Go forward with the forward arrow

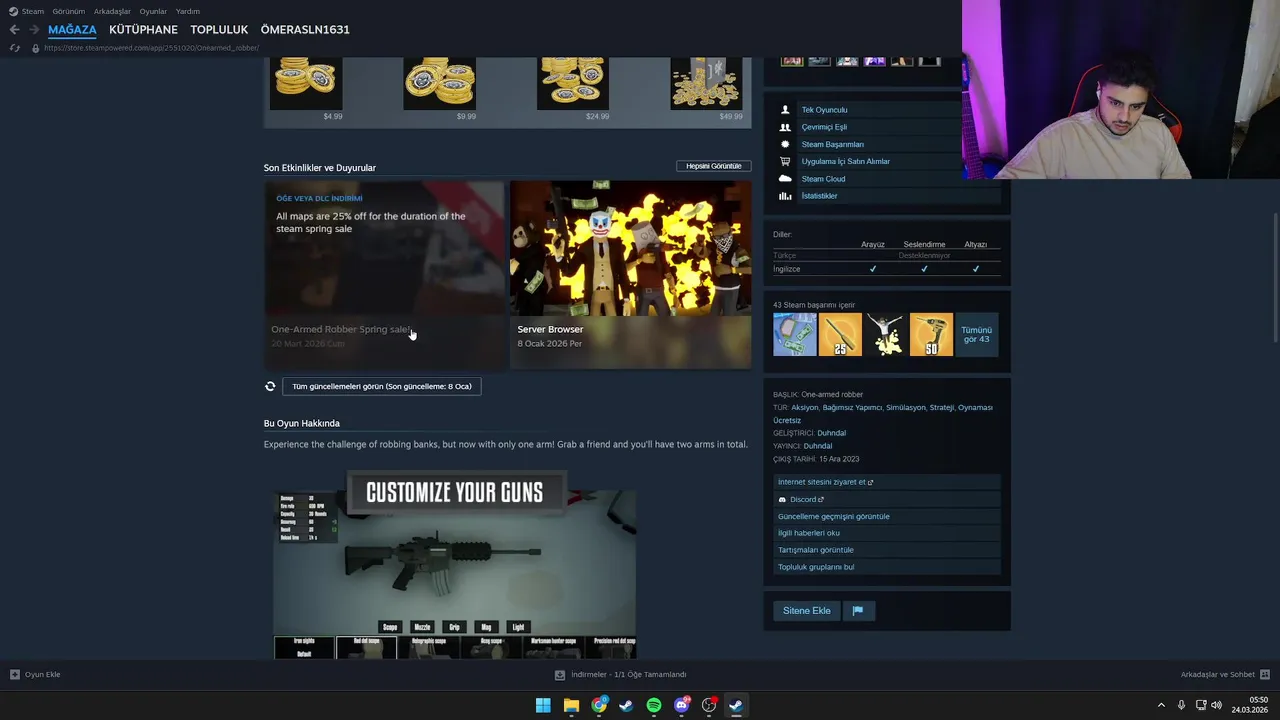point(33,30)
